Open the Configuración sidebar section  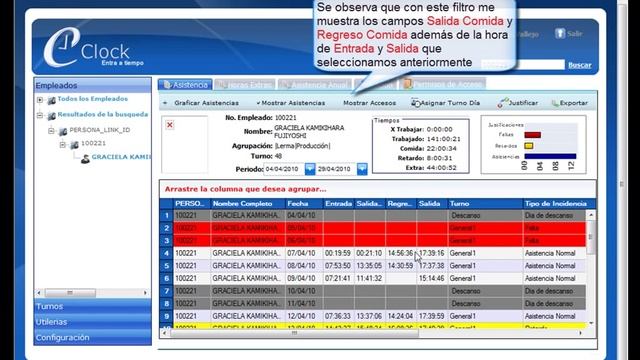tap(93, 338)
